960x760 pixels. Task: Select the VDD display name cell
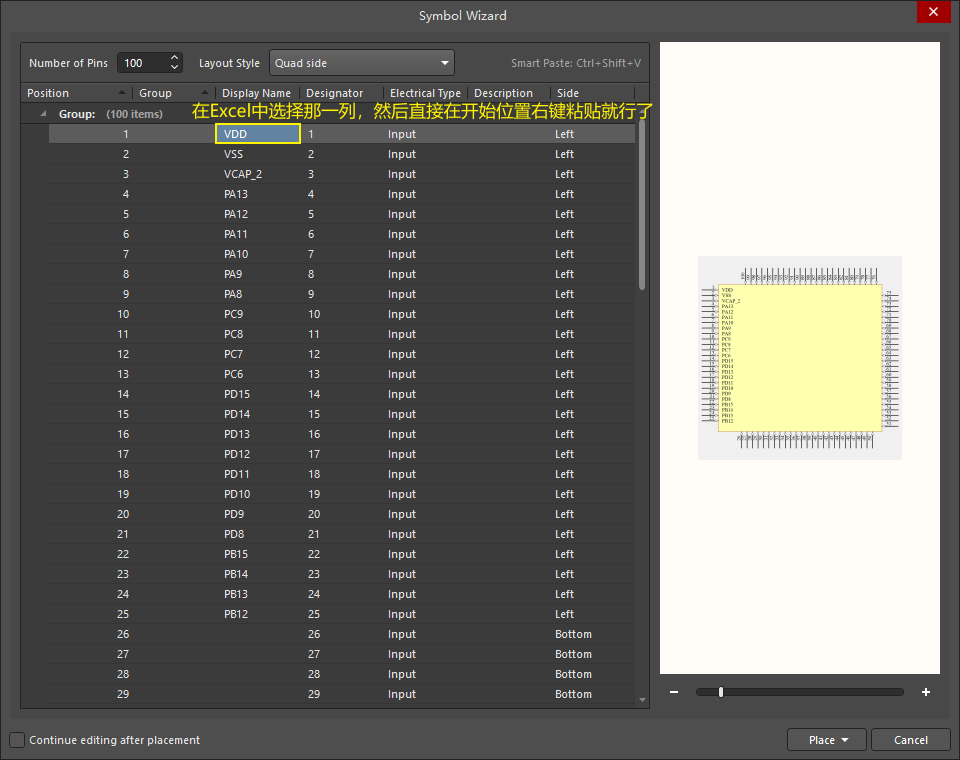(x=258, y=134)
